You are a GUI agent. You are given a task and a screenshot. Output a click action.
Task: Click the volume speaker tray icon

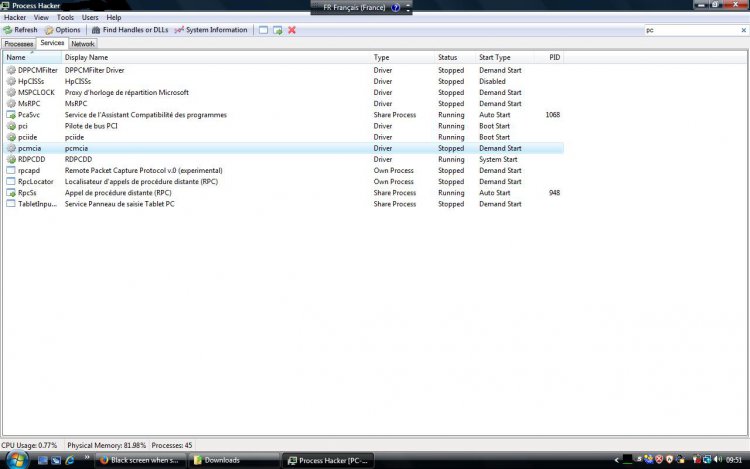pos(717,459)
